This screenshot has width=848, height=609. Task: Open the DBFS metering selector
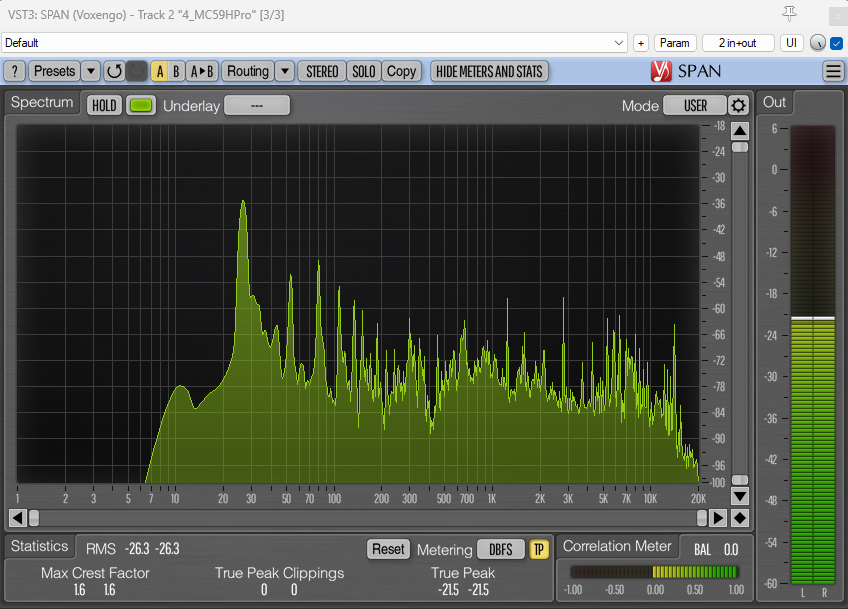(x=500, y=549)
